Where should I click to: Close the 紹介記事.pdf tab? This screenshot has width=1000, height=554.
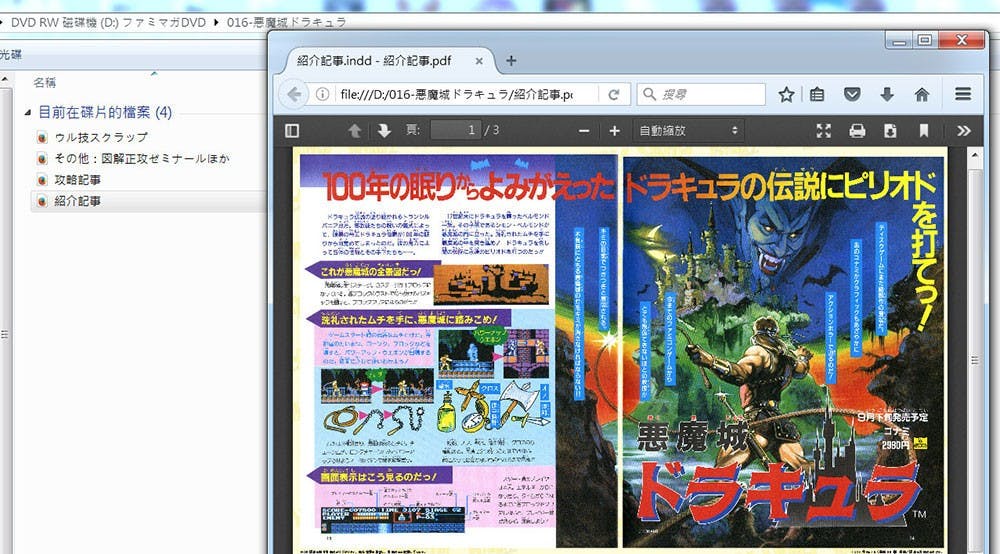[479, 61]
